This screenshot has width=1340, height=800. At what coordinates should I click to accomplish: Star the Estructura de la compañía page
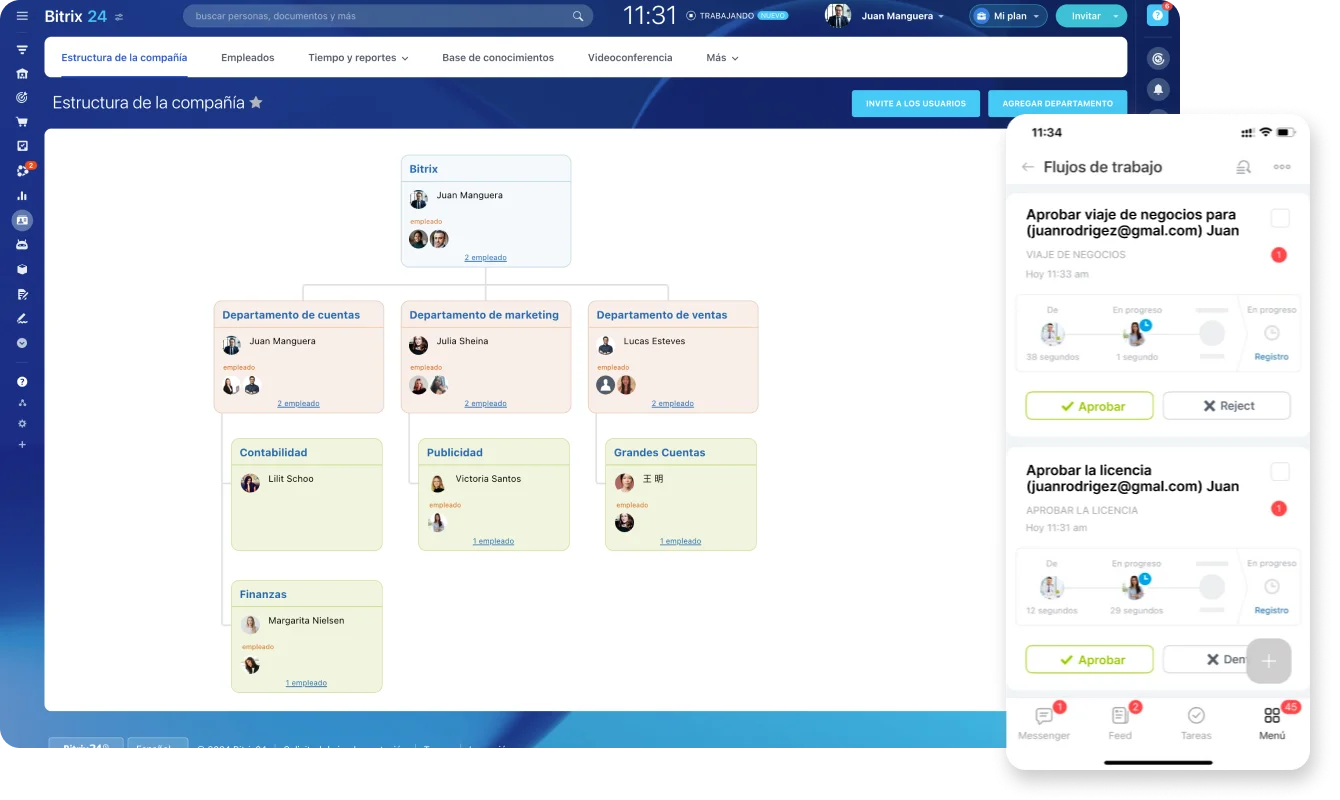[256, 102]
